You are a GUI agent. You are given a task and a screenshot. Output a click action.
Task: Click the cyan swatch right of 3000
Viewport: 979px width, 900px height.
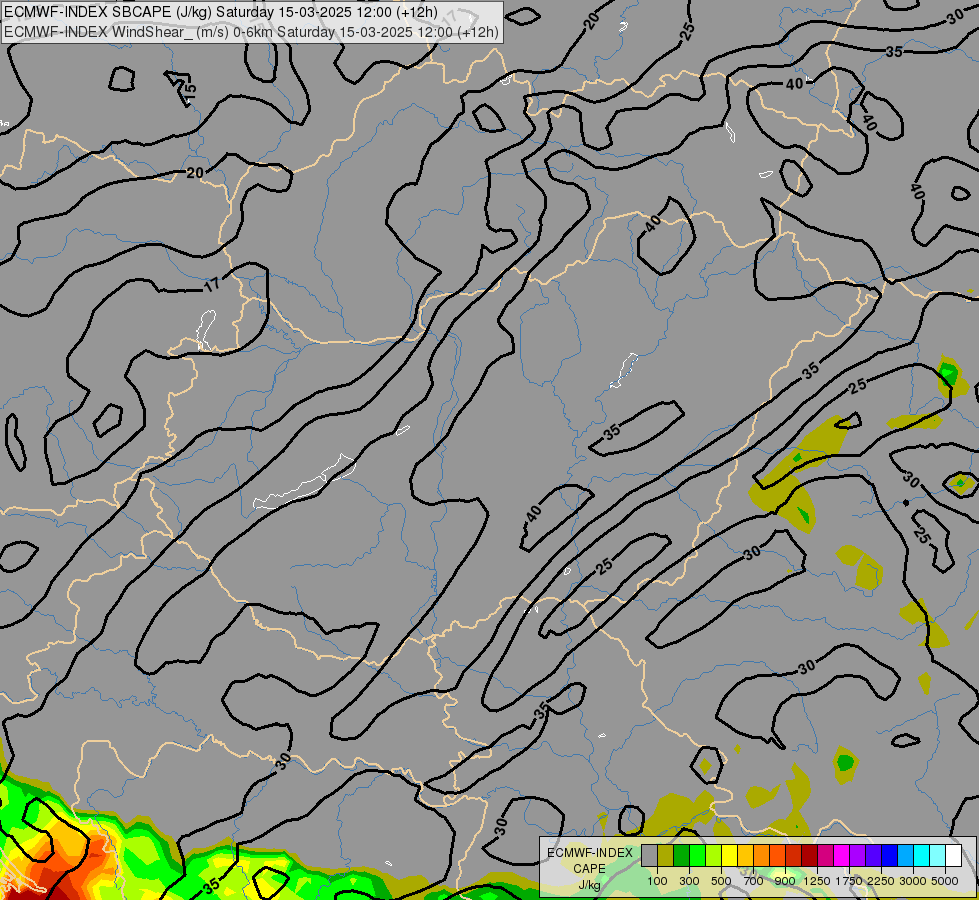[x=922, y=856]
